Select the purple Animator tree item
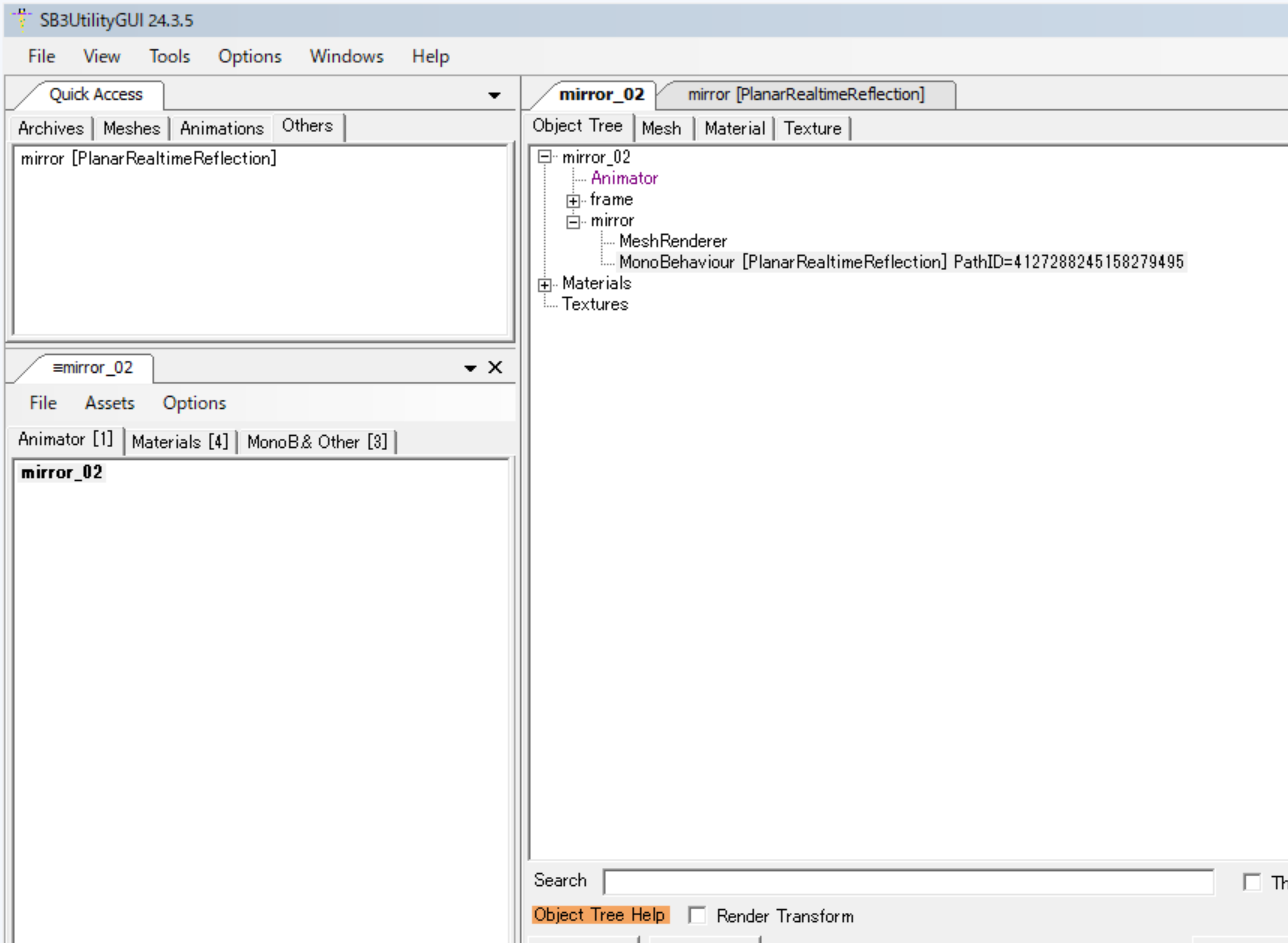Screen dimensions: 1288x943 [624, 178]
